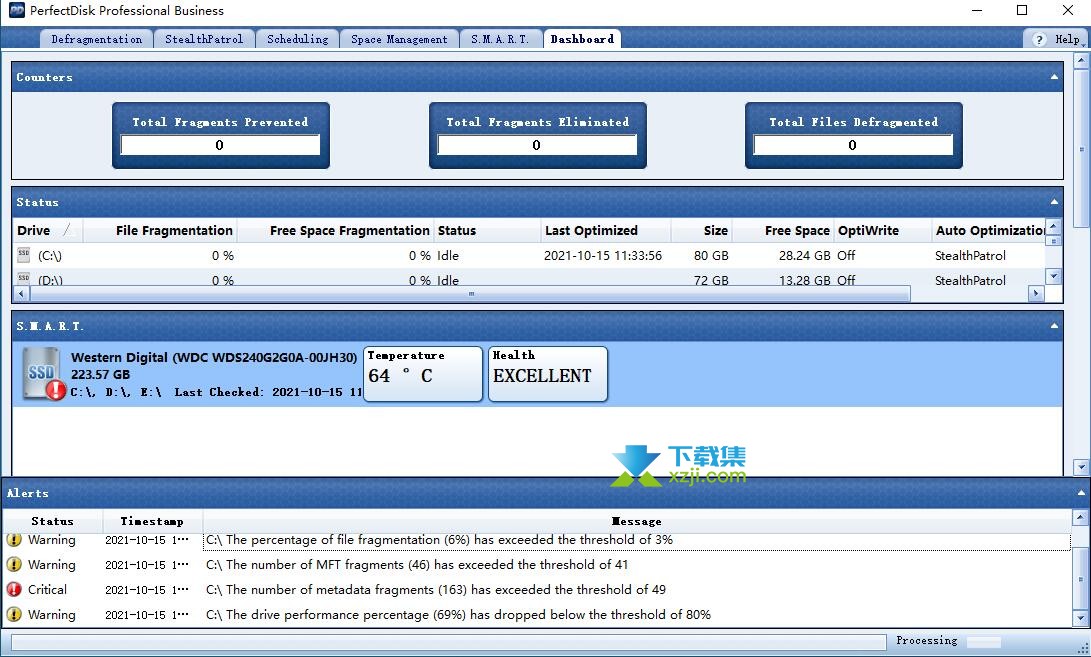Sort by the OptiWrite column header

(x=882, y=230)
